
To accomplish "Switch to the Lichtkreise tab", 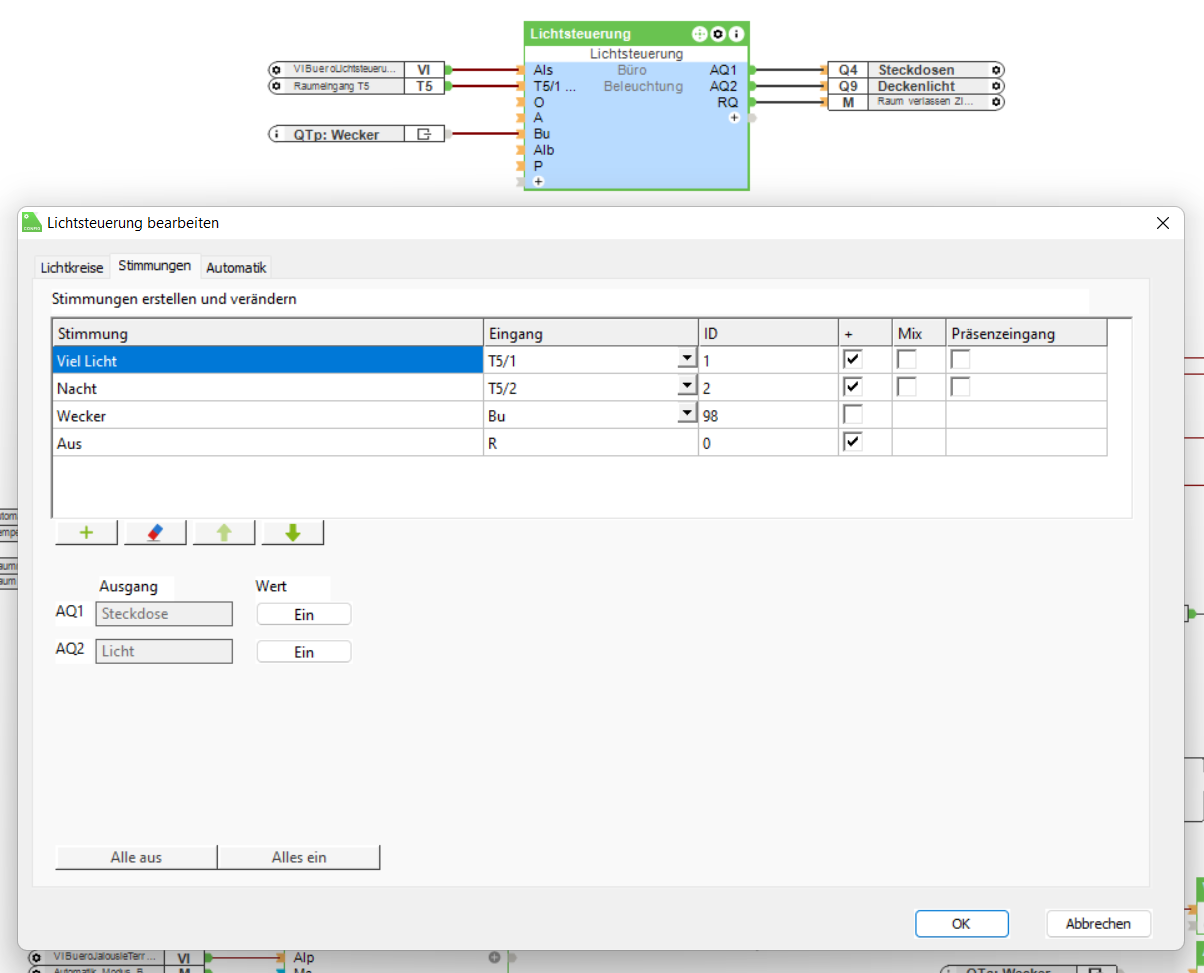I will (71, 268).
